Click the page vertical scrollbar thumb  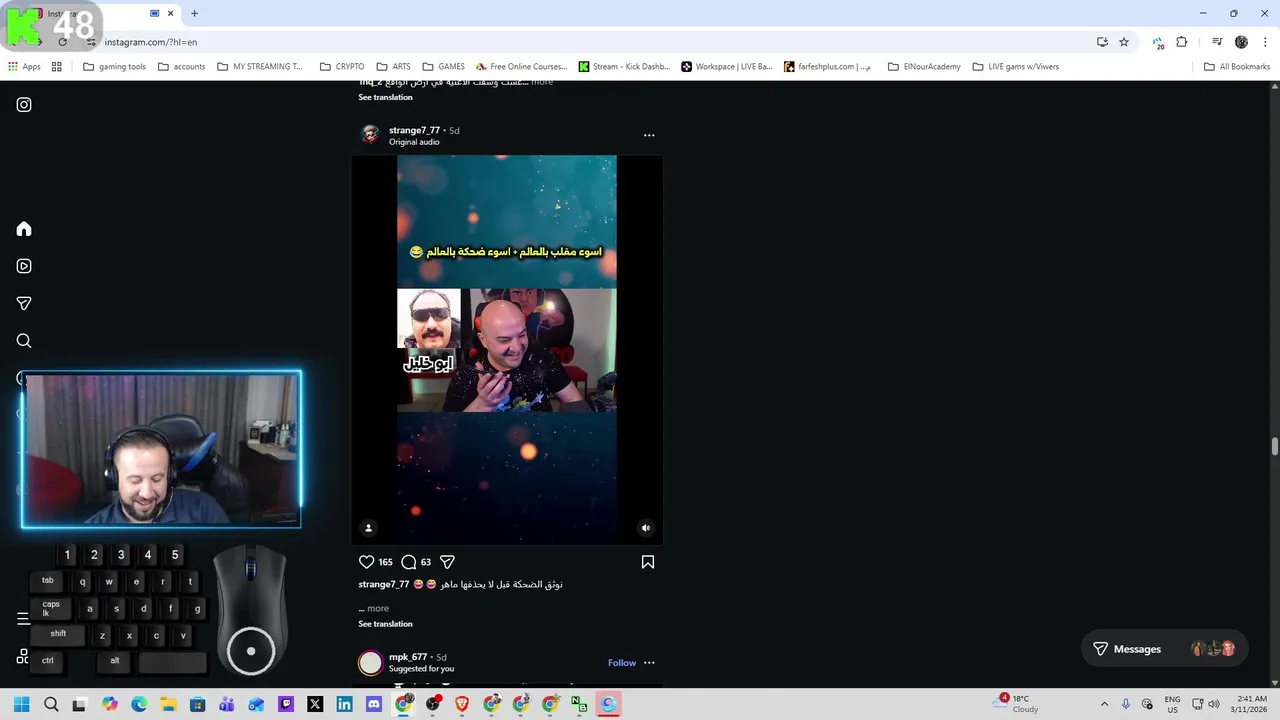[x=1274, y=445]
